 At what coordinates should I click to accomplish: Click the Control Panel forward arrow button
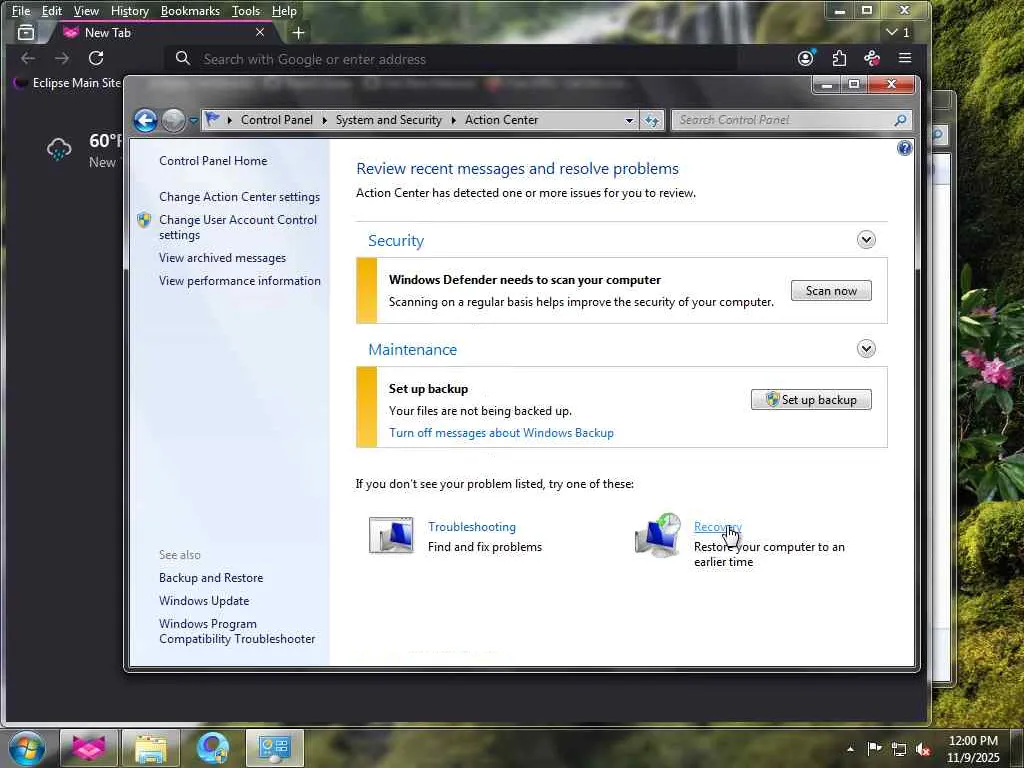coord(173,120)
